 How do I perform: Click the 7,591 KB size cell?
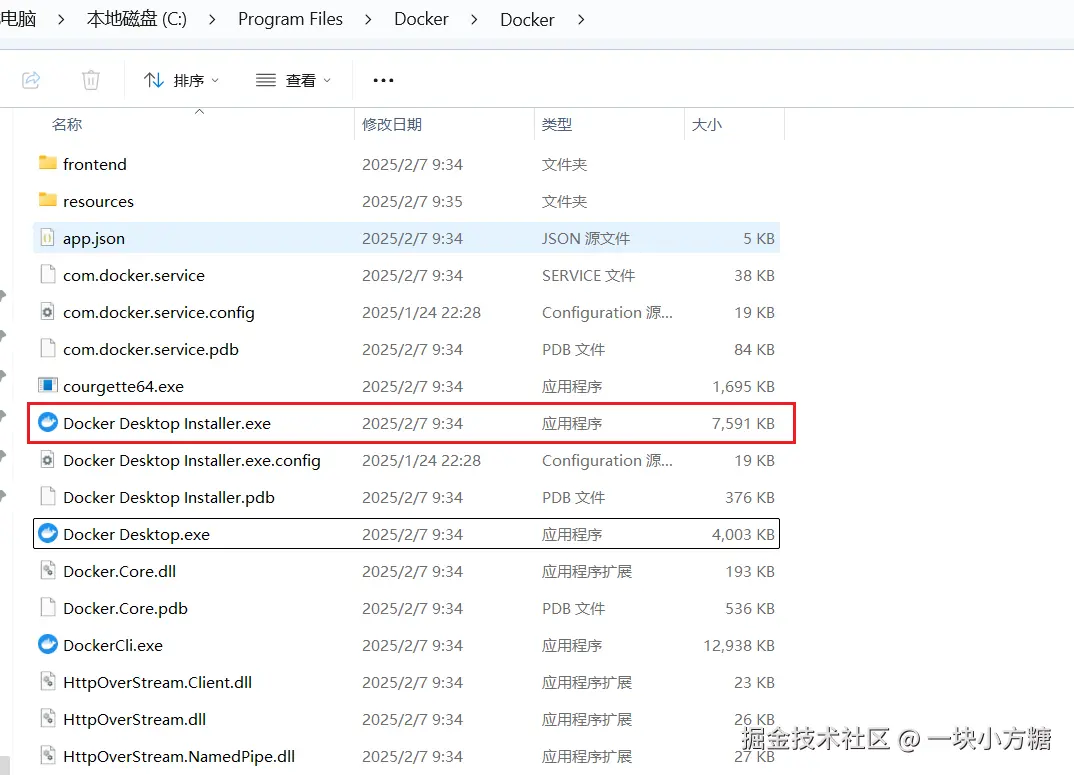click(x=743, y=423)
